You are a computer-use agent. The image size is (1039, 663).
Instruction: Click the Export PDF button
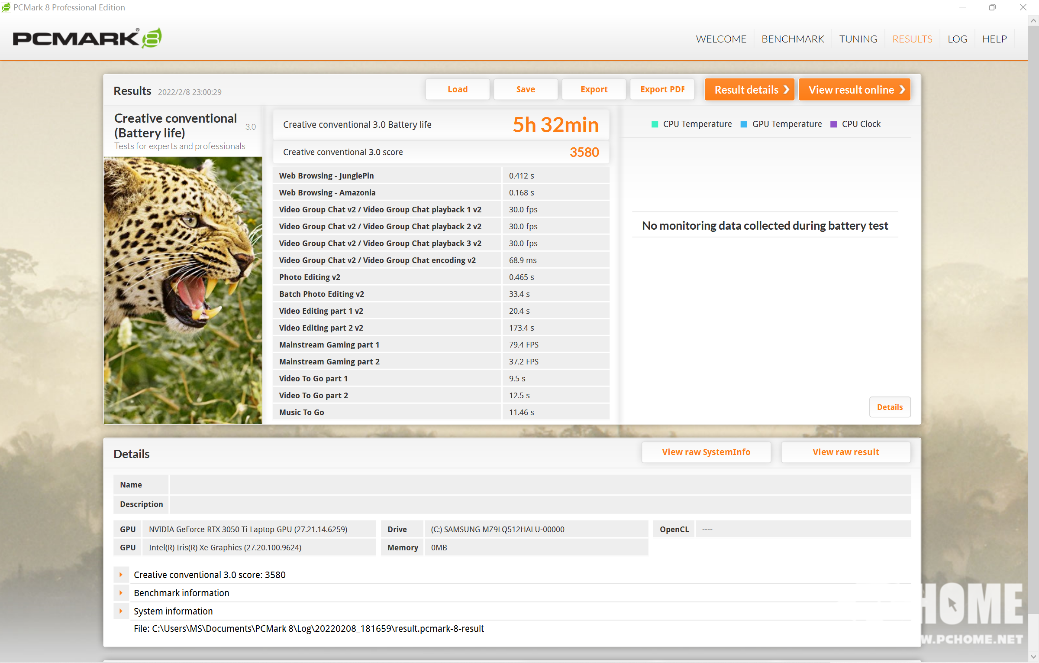[x=663, y=89]
